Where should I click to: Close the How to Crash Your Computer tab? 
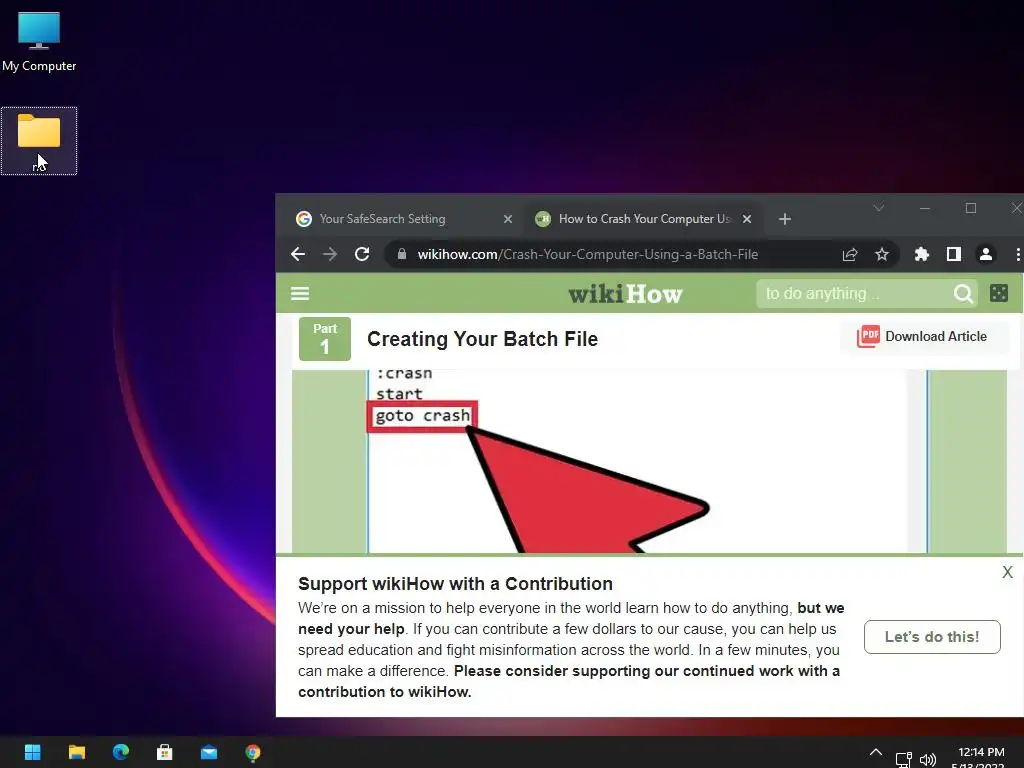click(747, 219)
